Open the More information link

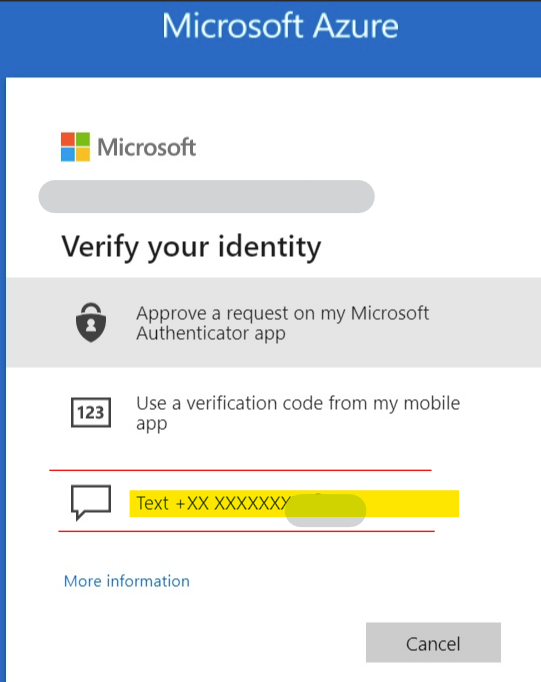click(127, 581)
